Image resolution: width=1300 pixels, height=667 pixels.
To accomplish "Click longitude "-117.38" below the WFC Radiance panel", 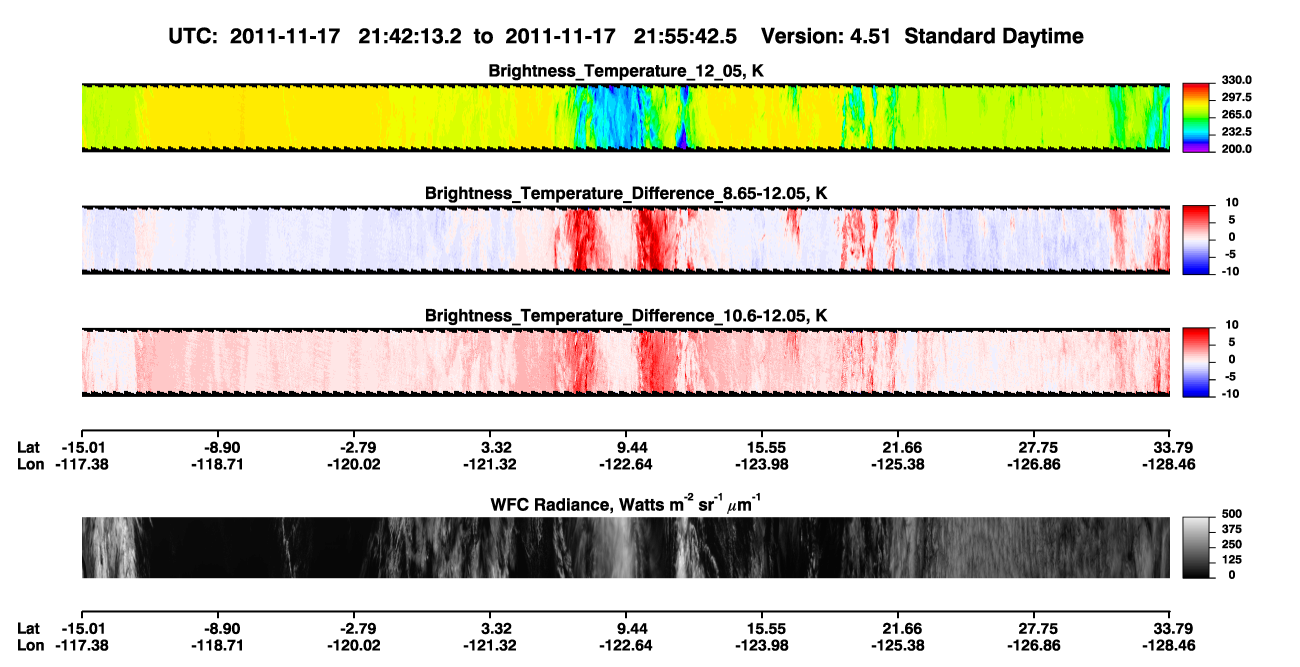I will 82,645.
